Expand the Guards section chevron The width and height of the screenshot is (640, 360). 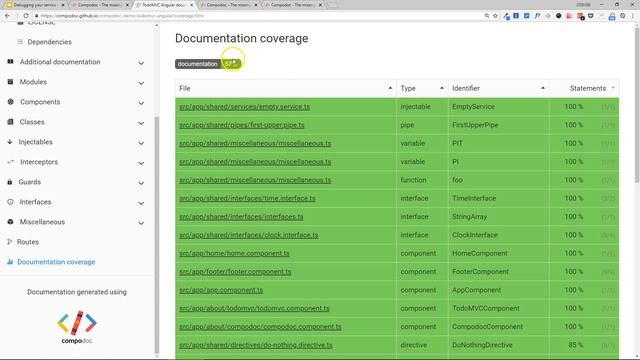[141, 183]
